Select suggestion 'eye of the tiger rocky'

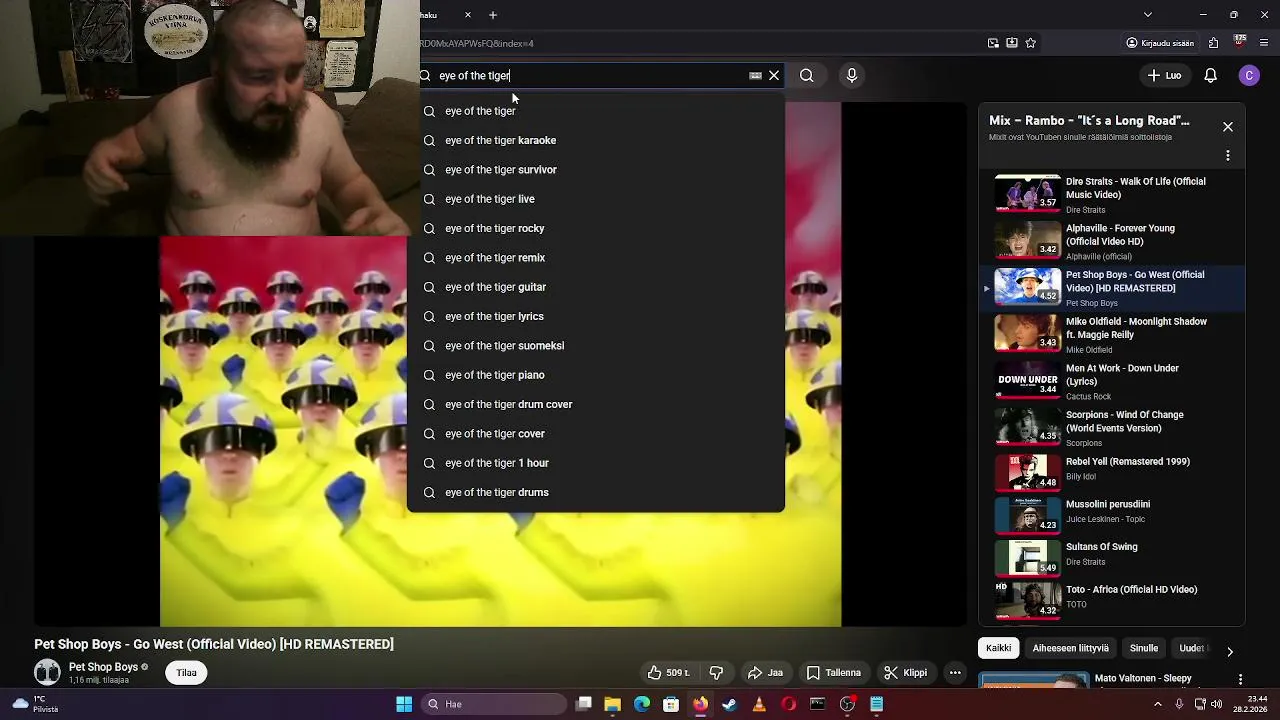[x=595, y=228]
